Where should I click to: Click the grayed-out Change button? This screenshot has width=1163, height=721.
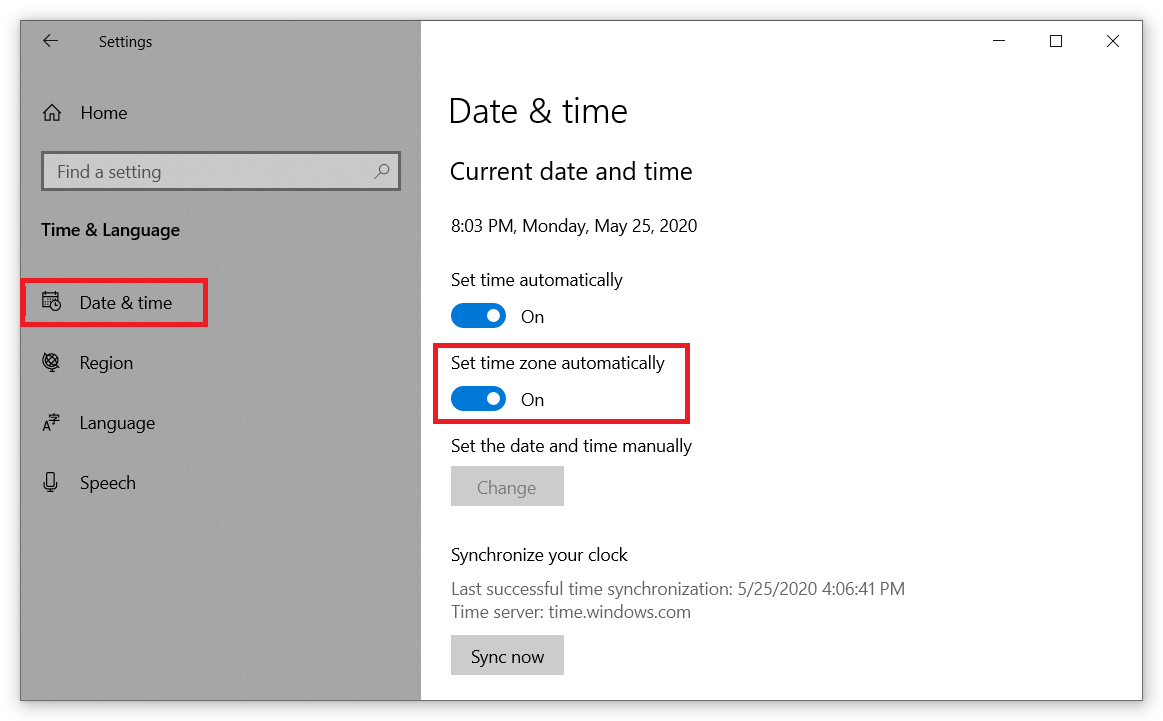(x=507, y=487)
